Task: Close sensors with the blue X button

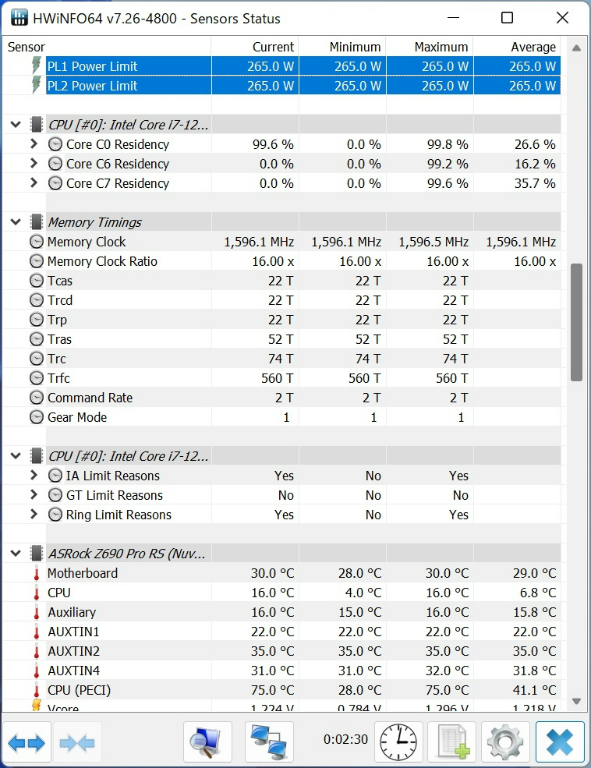Action: pyautogui.click(x=560, y=743)
